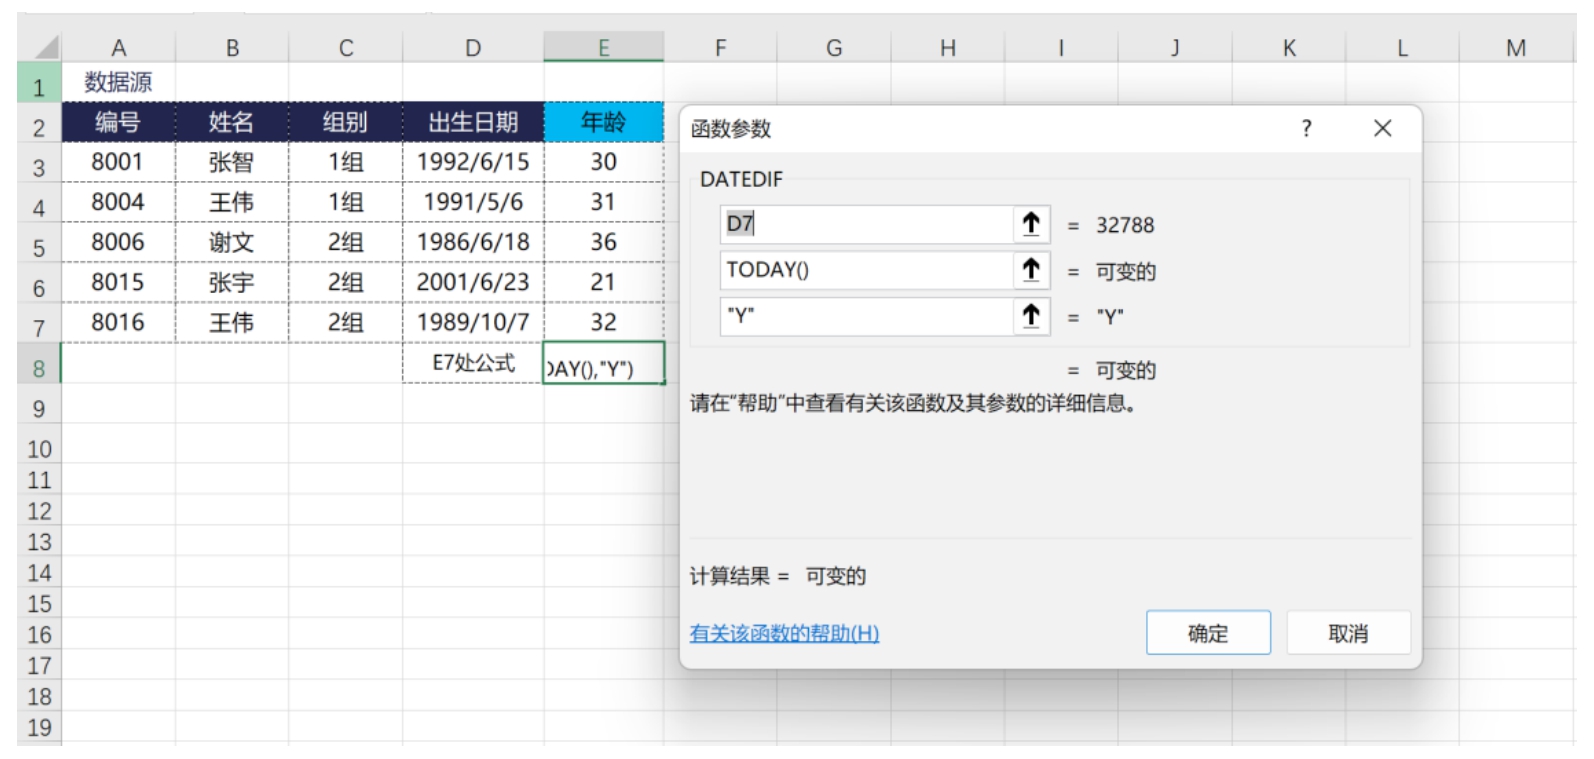
Task: Click range-select arrow beside "Y" field
Action: (x=1031, y=316)
